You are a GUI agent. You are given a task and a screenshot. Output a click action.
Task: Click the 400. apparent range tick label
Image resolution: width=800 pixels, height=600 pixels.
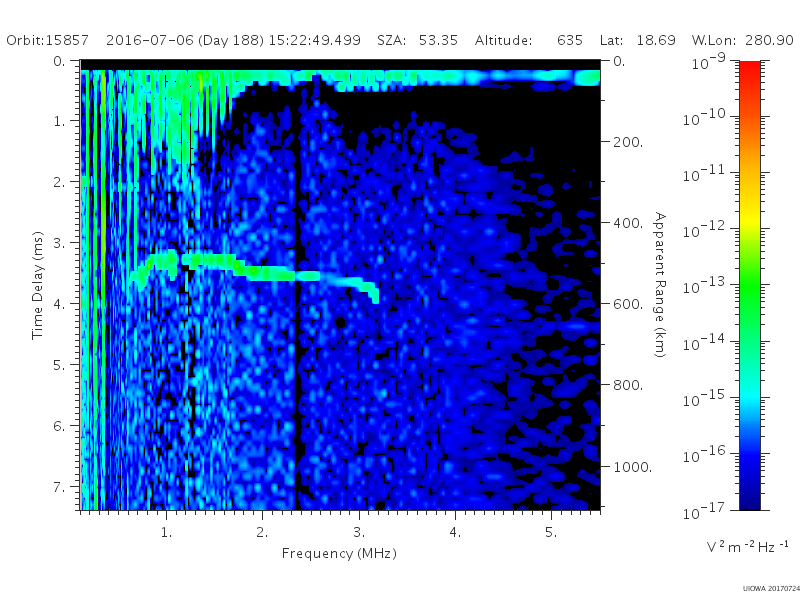coord(628,223)
